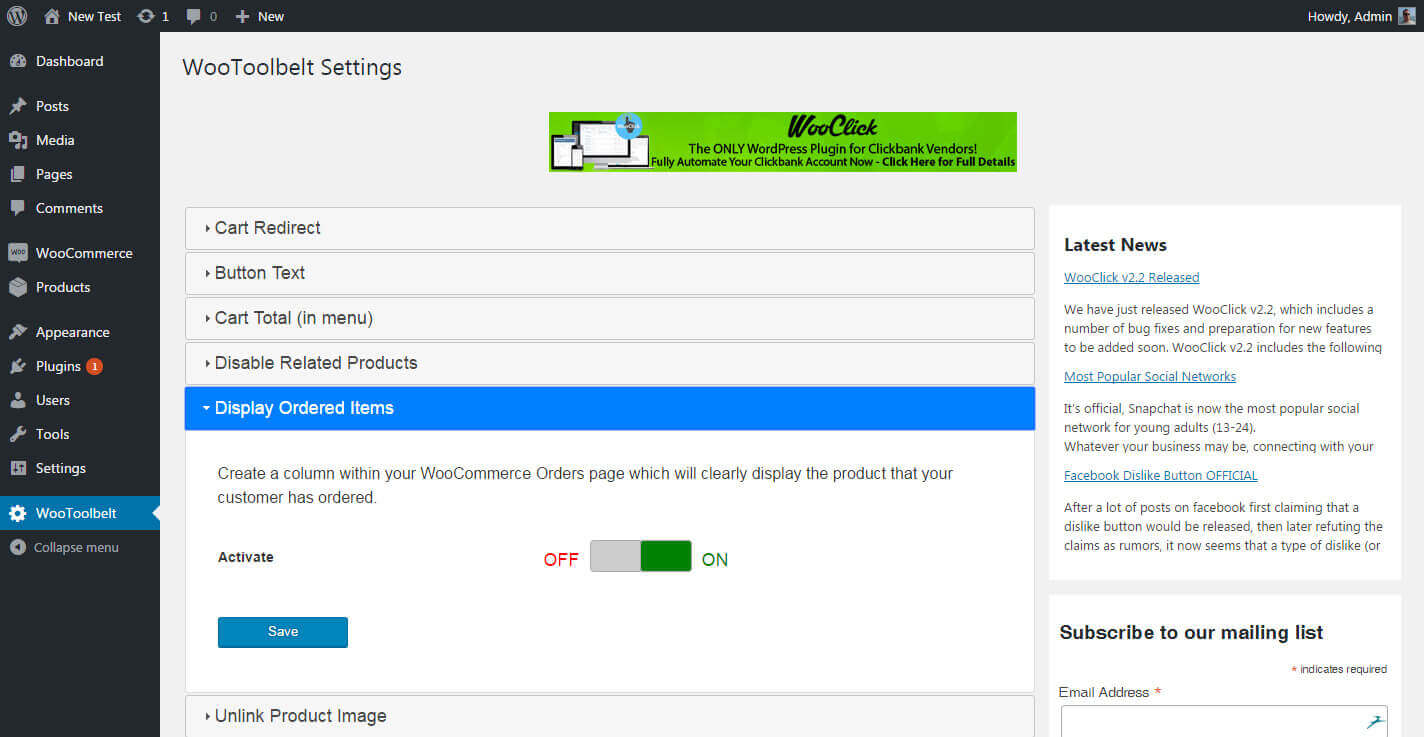The image size is (1424, 737).
Task: Click the Collapse menu text
Action: point(76,547)
